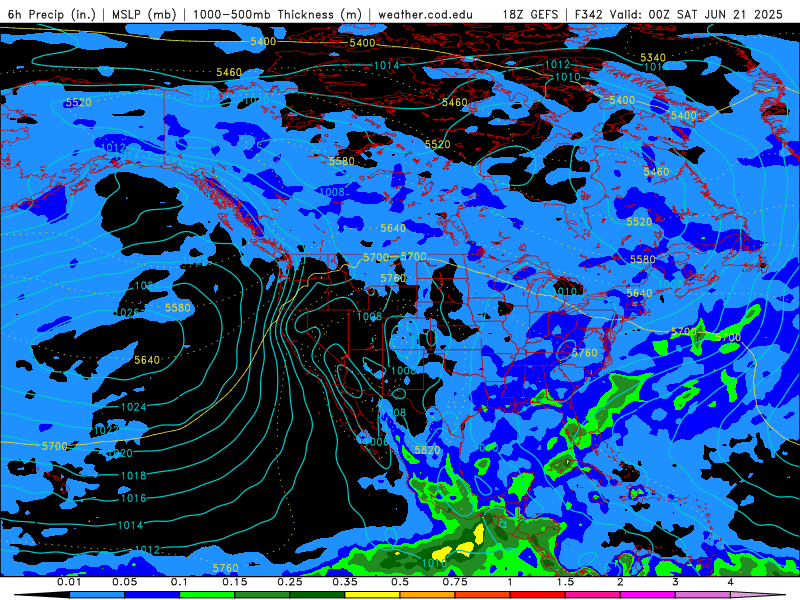
Task: Click the "1.5" legend value
Action: tap(565, 582)
